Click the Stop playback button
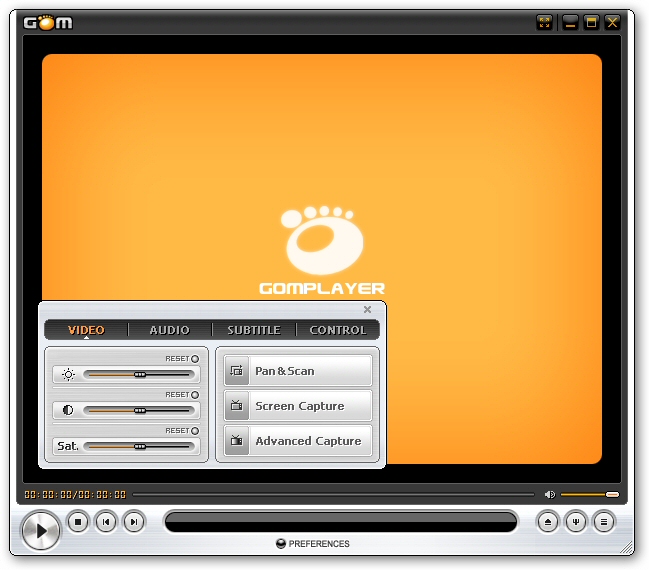This screenshot has width=649, height=570. tap(78, 521)
